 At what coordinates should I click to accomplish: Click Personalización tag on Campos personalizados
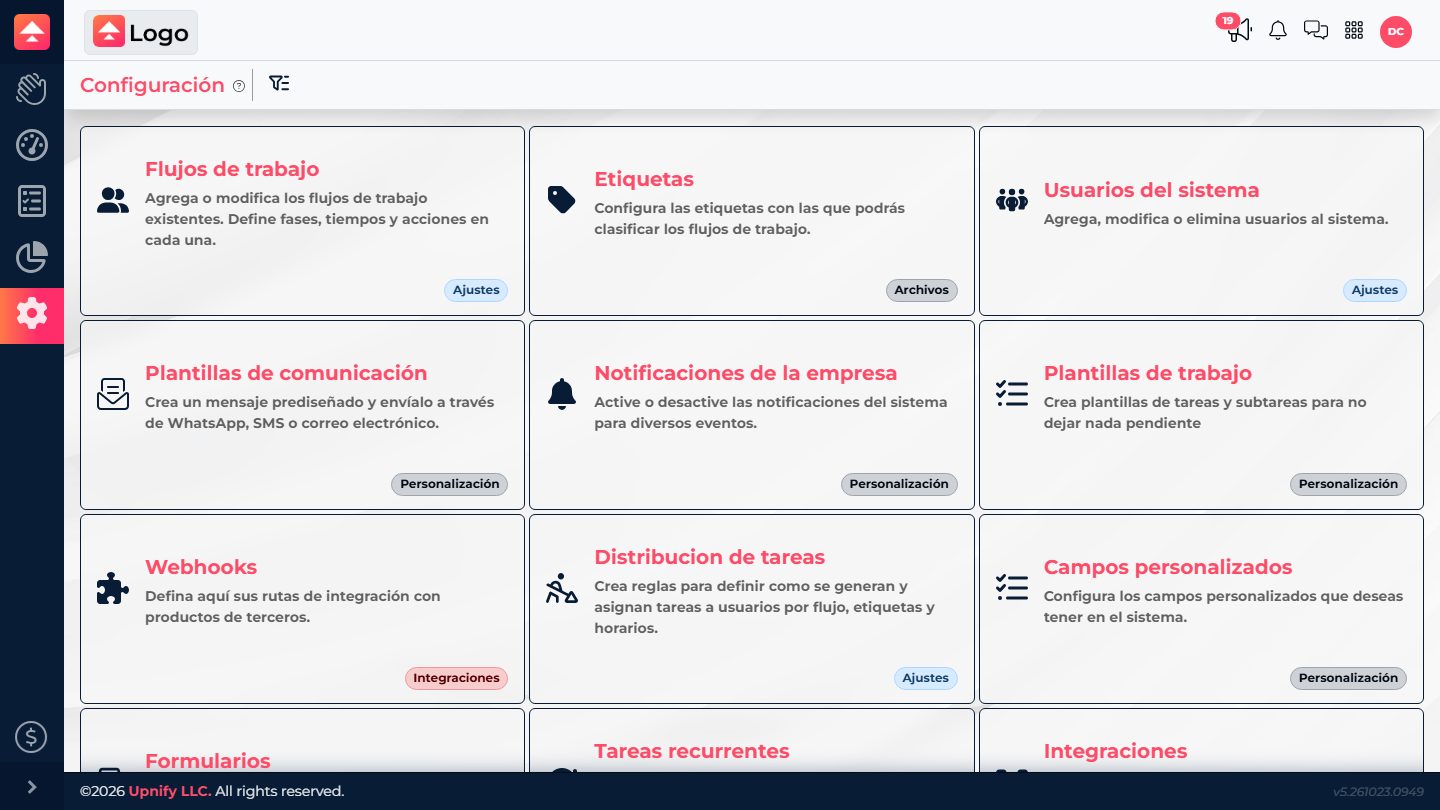1348,678
